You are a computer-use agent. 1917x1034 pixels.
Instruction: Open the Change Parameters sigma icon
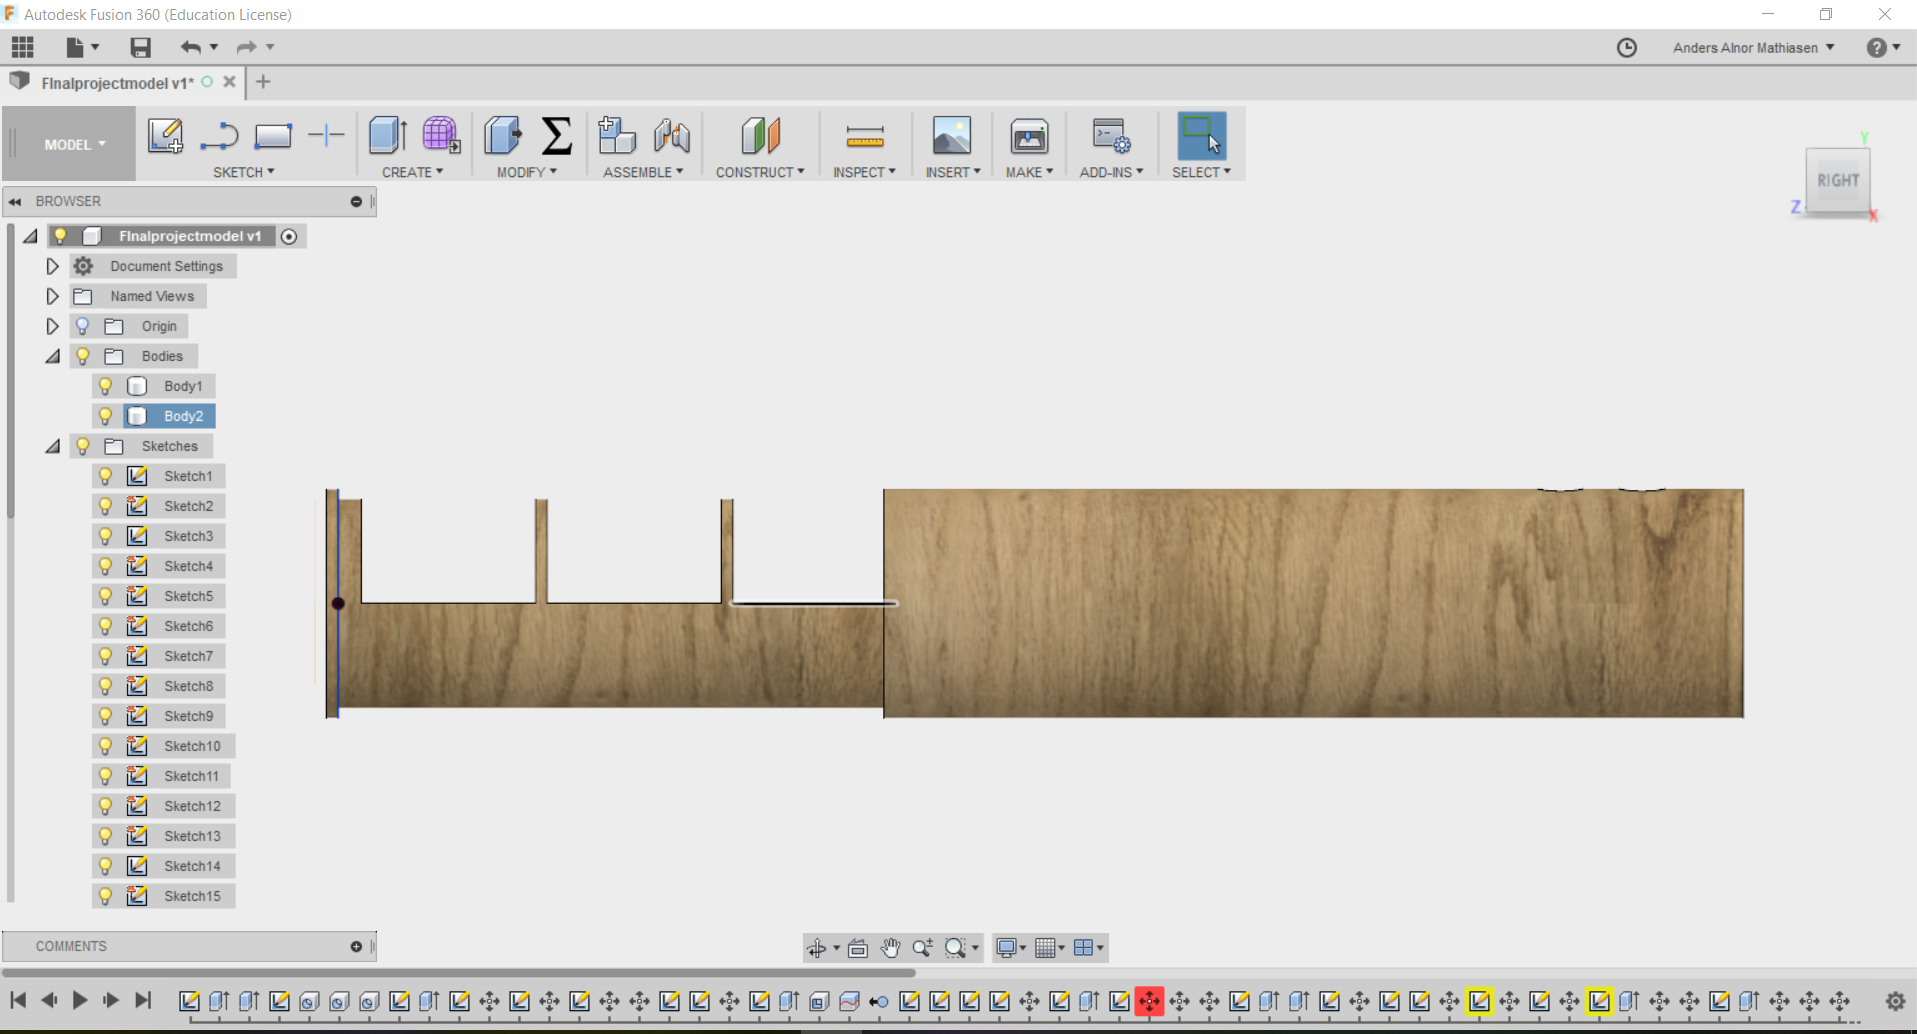click(x=557, y=136)
